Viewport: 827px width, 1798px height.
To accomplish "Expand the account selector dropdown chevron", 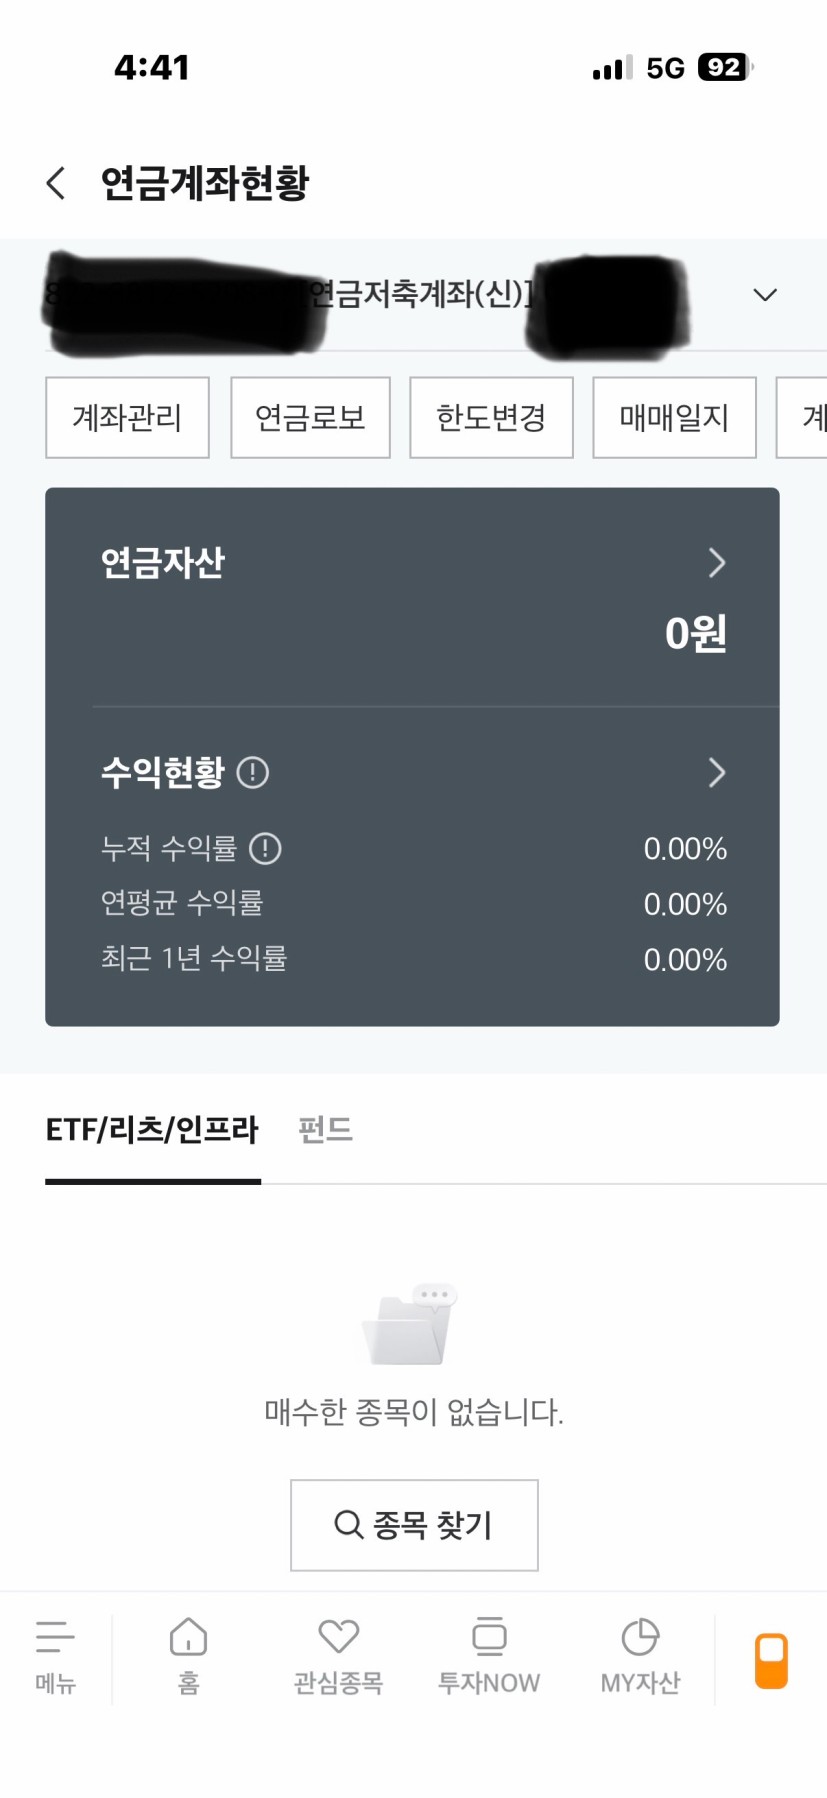I will 765,295.
